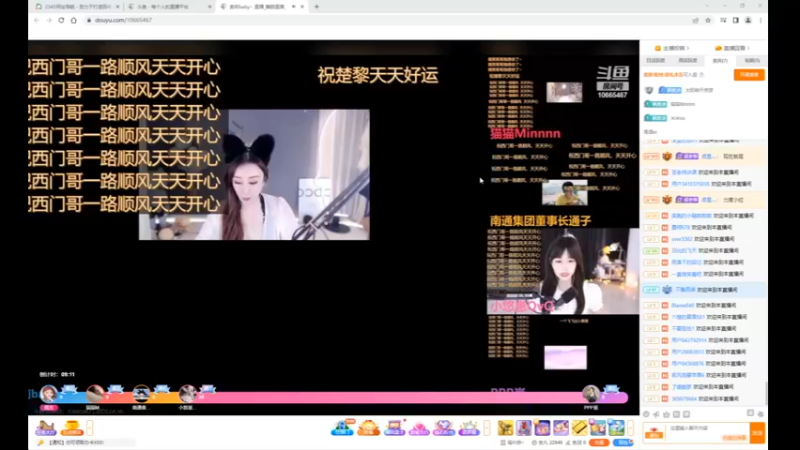Viewport: 800px width, 450px height.
Task: Switch to the first 2345 browser tab
Action: tap(77, 7)
